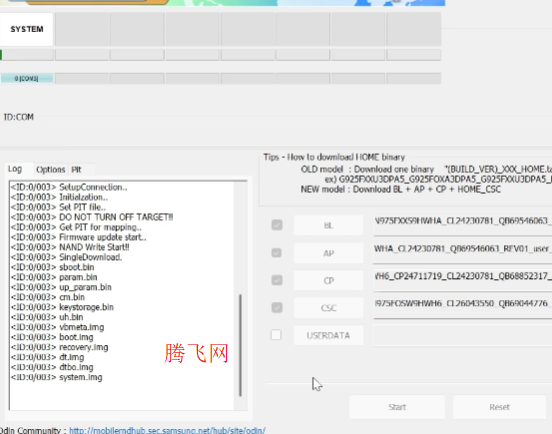
Task: Select the 'dtbo.img' log line
Action: [x=52, y=367]
